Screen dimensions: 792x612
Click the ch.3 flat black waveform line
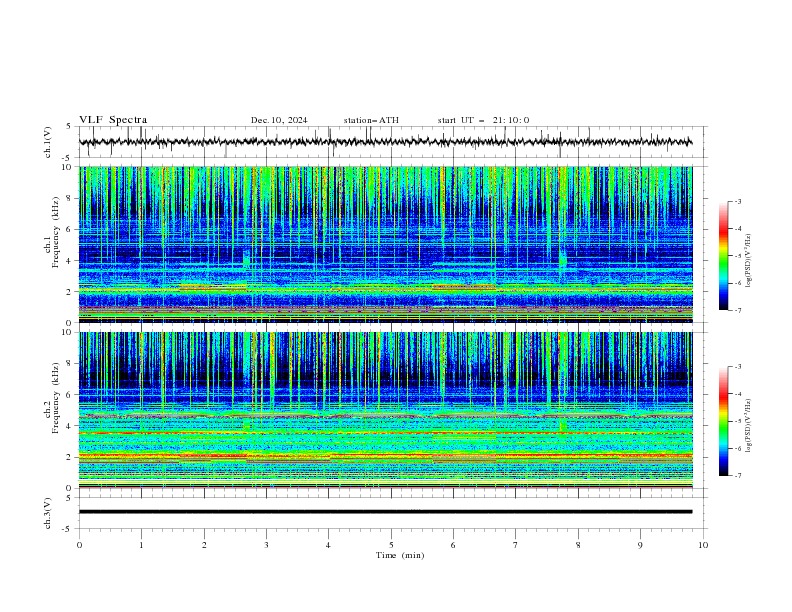(385, 512)
